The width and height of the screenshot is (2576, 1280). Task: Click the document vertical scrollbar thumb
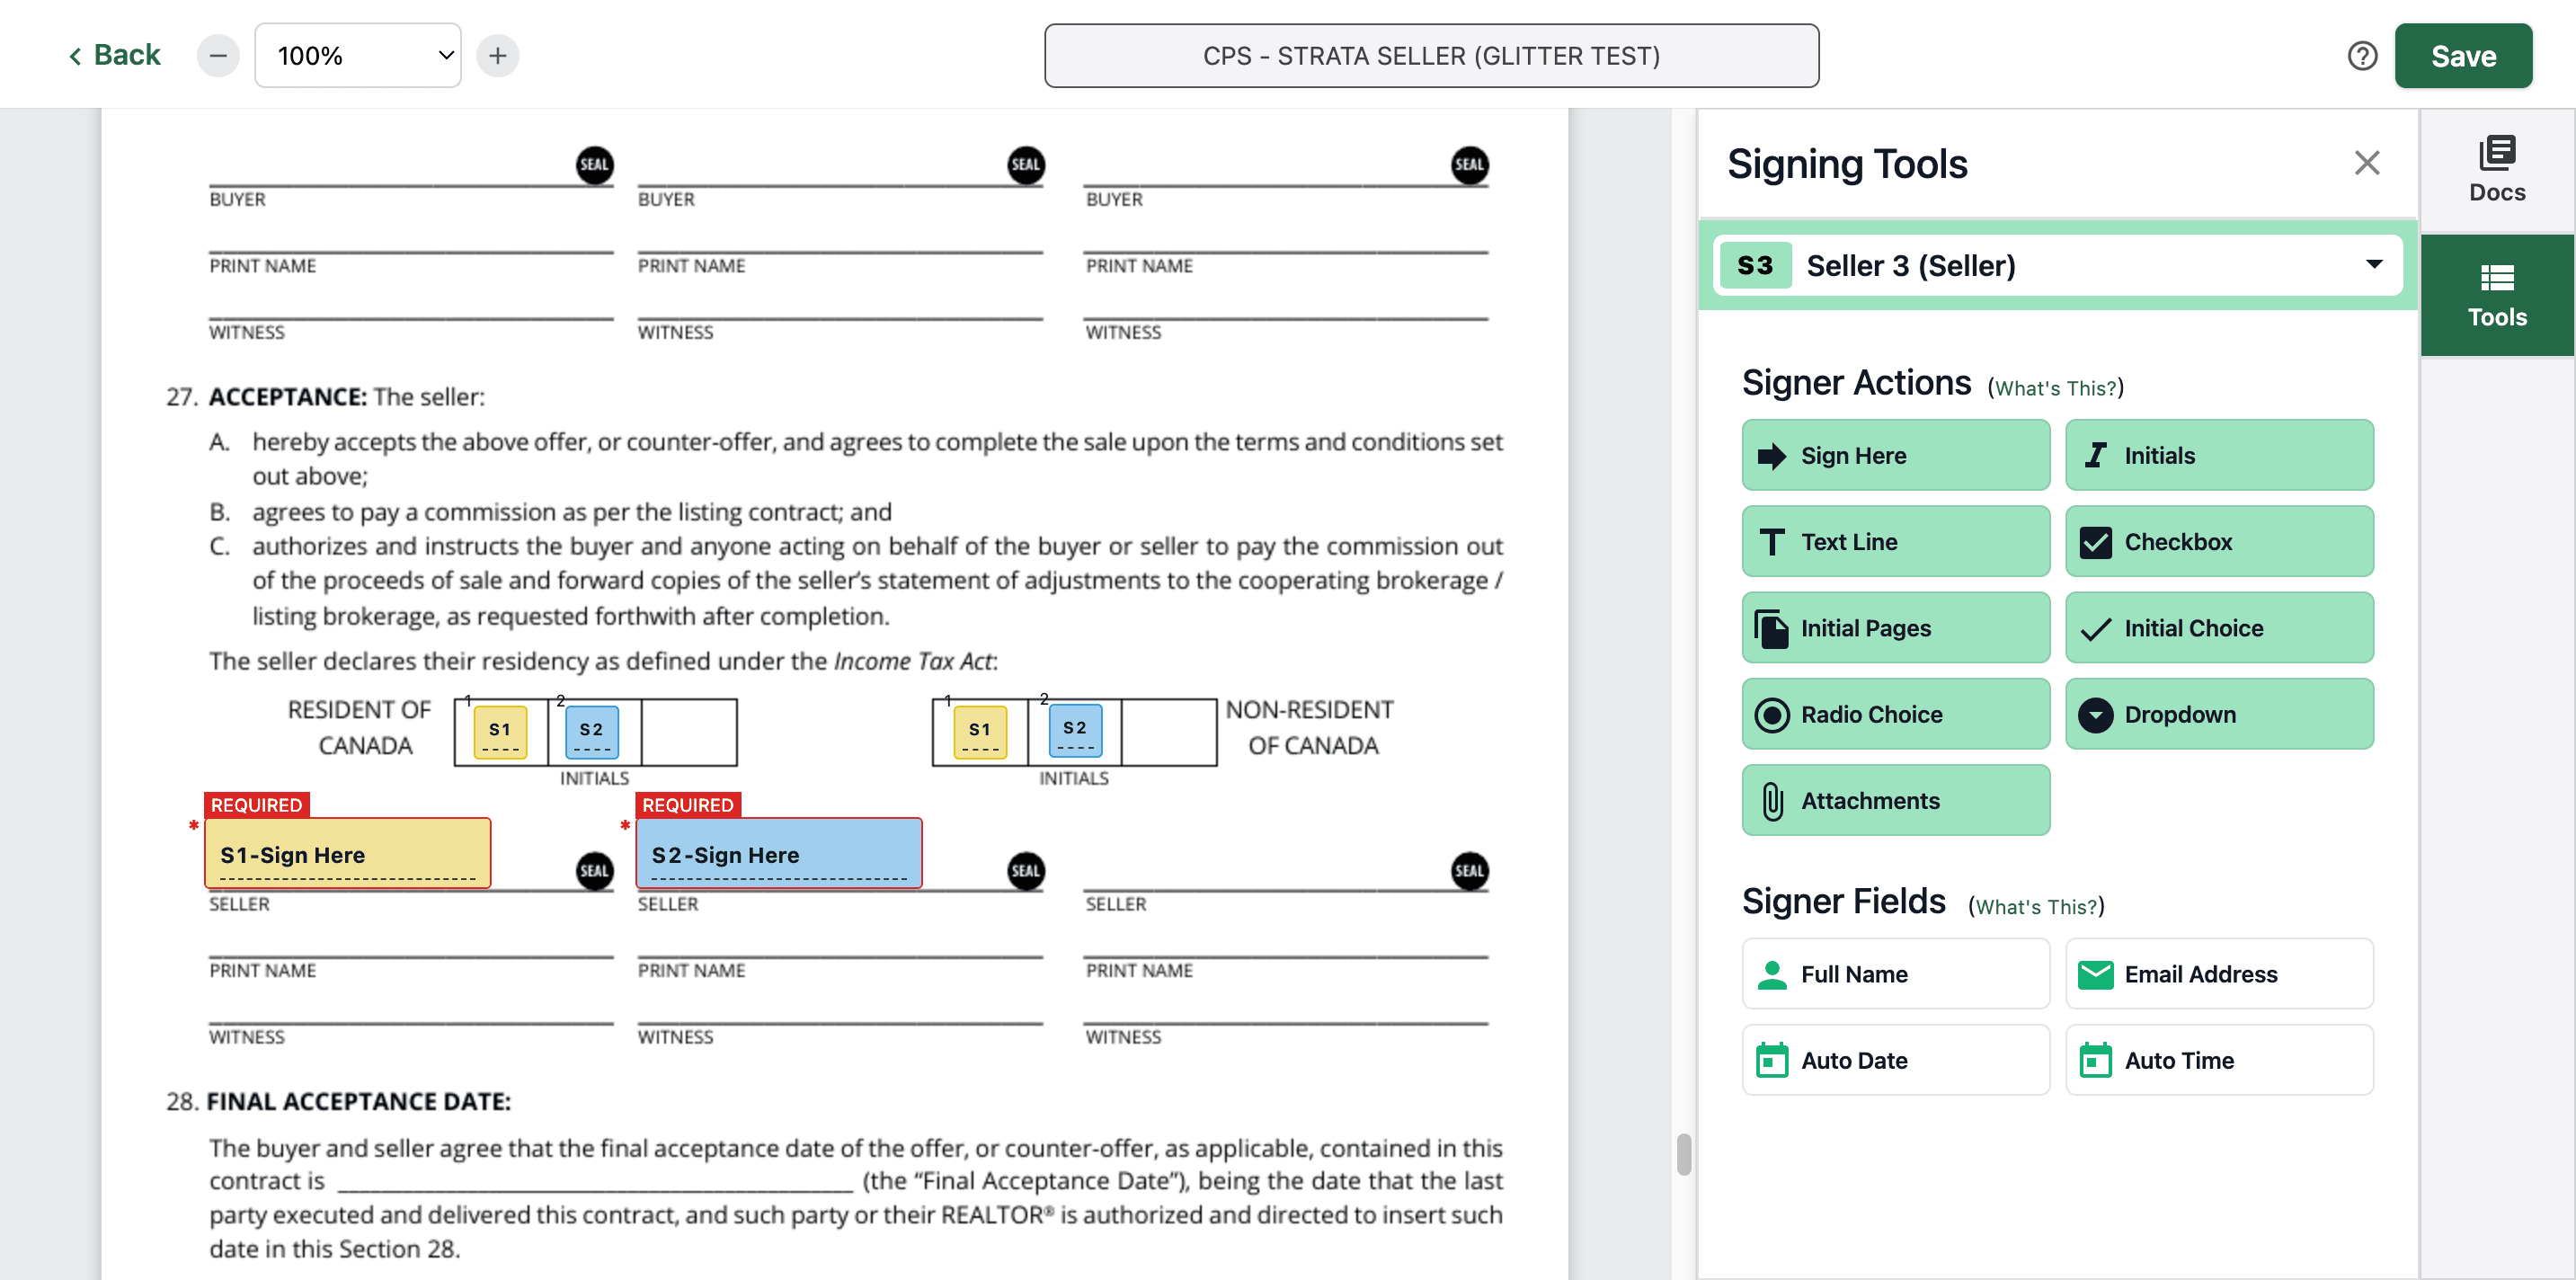coord(1683,1154)
